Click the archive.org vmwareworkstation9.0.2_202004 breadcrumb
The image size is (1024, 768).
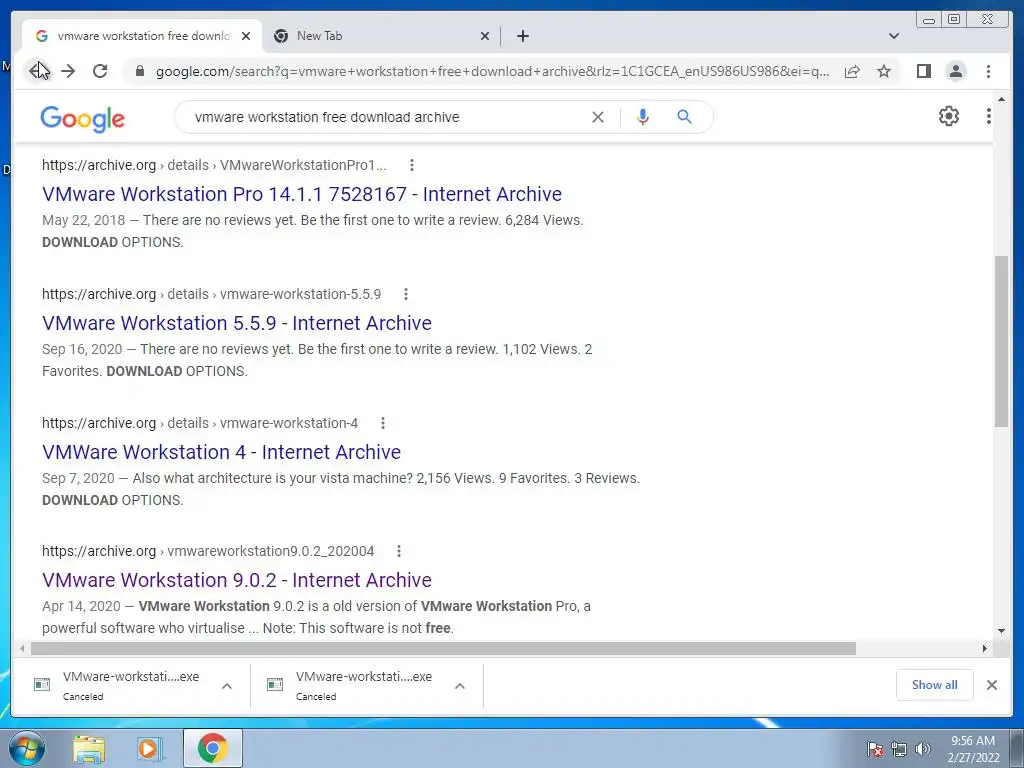pos(208,551)
